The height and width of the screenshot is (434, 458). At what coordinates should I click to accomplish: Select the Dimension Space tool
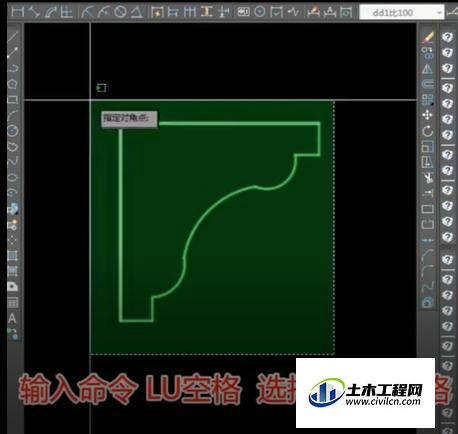[207, 12]
